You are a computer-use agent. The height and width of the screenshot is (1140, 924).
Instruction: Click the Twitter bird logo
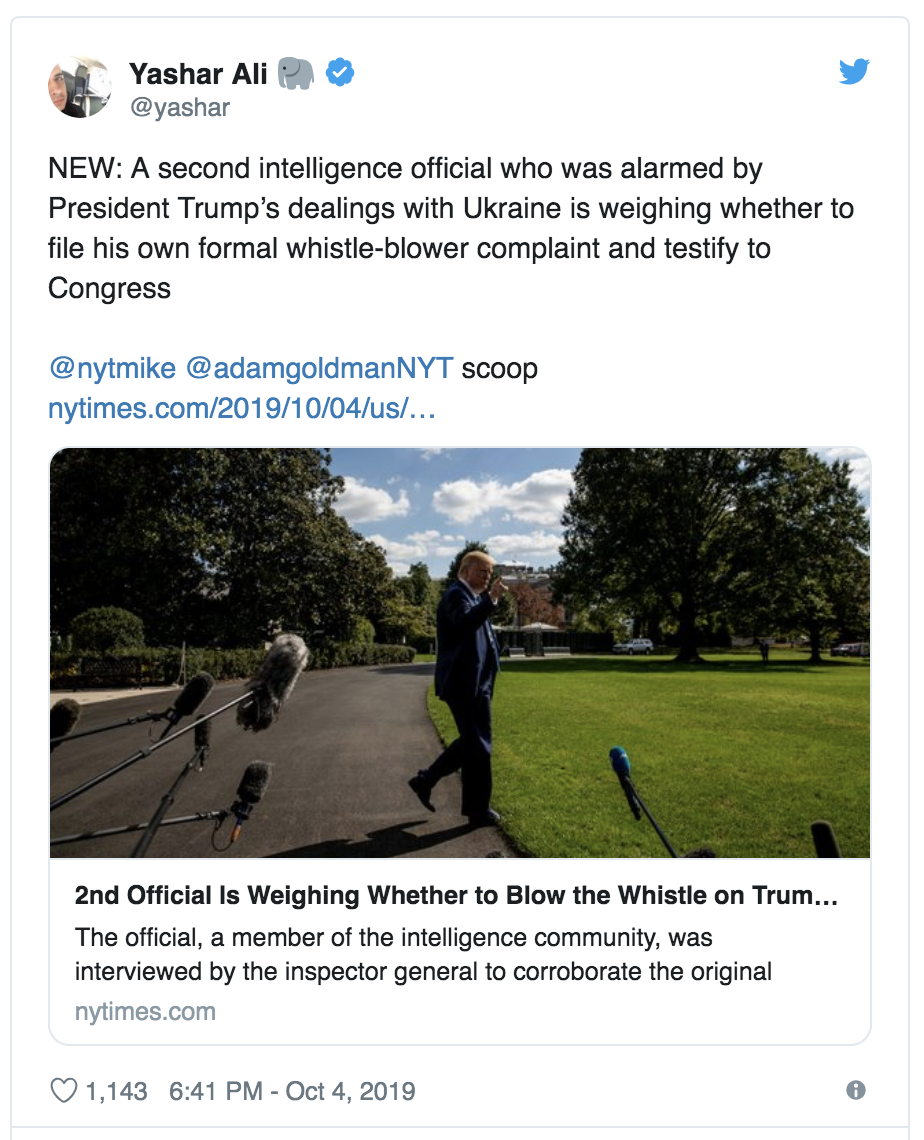tap(854, 71)
